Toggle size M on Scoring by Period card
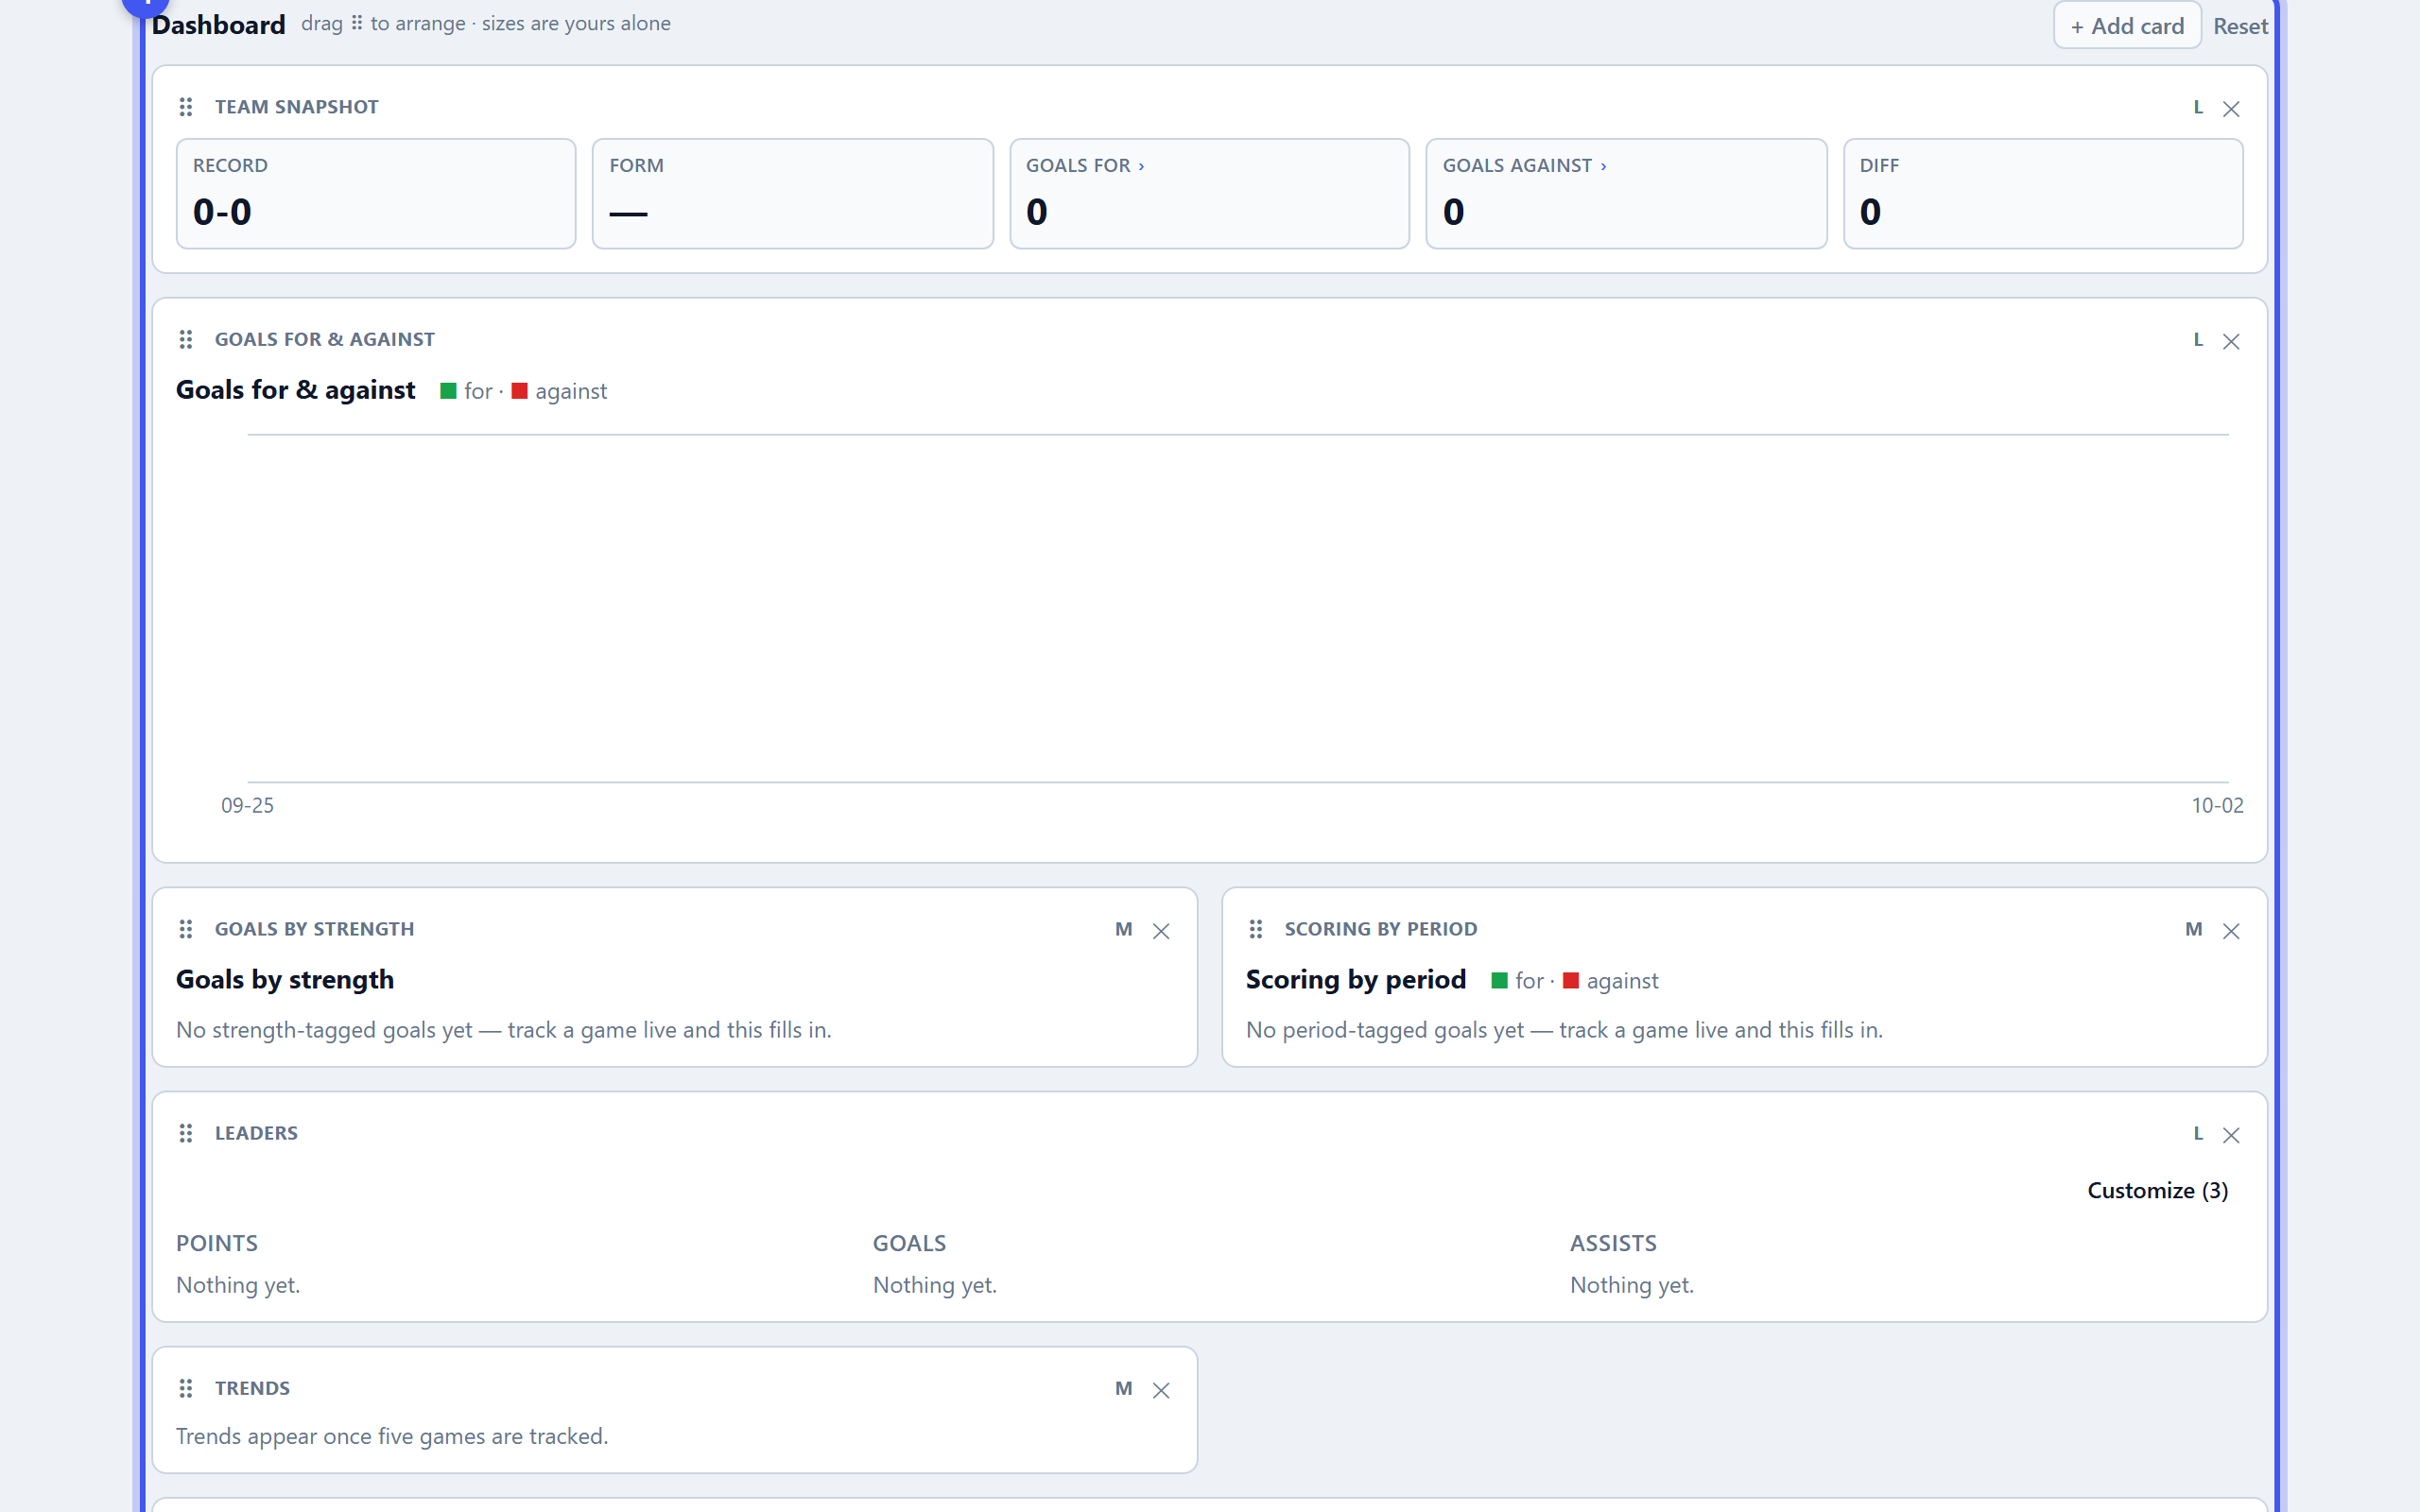Image resolution: width=2420 pixels, height=1512 pixels. 2194,930
